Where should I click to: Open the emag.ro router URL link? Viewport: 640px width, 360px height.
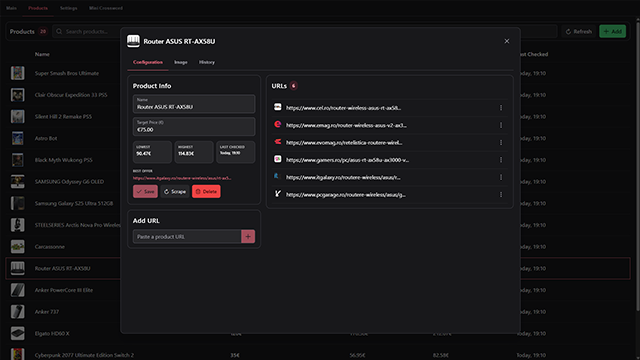[346, 125]
